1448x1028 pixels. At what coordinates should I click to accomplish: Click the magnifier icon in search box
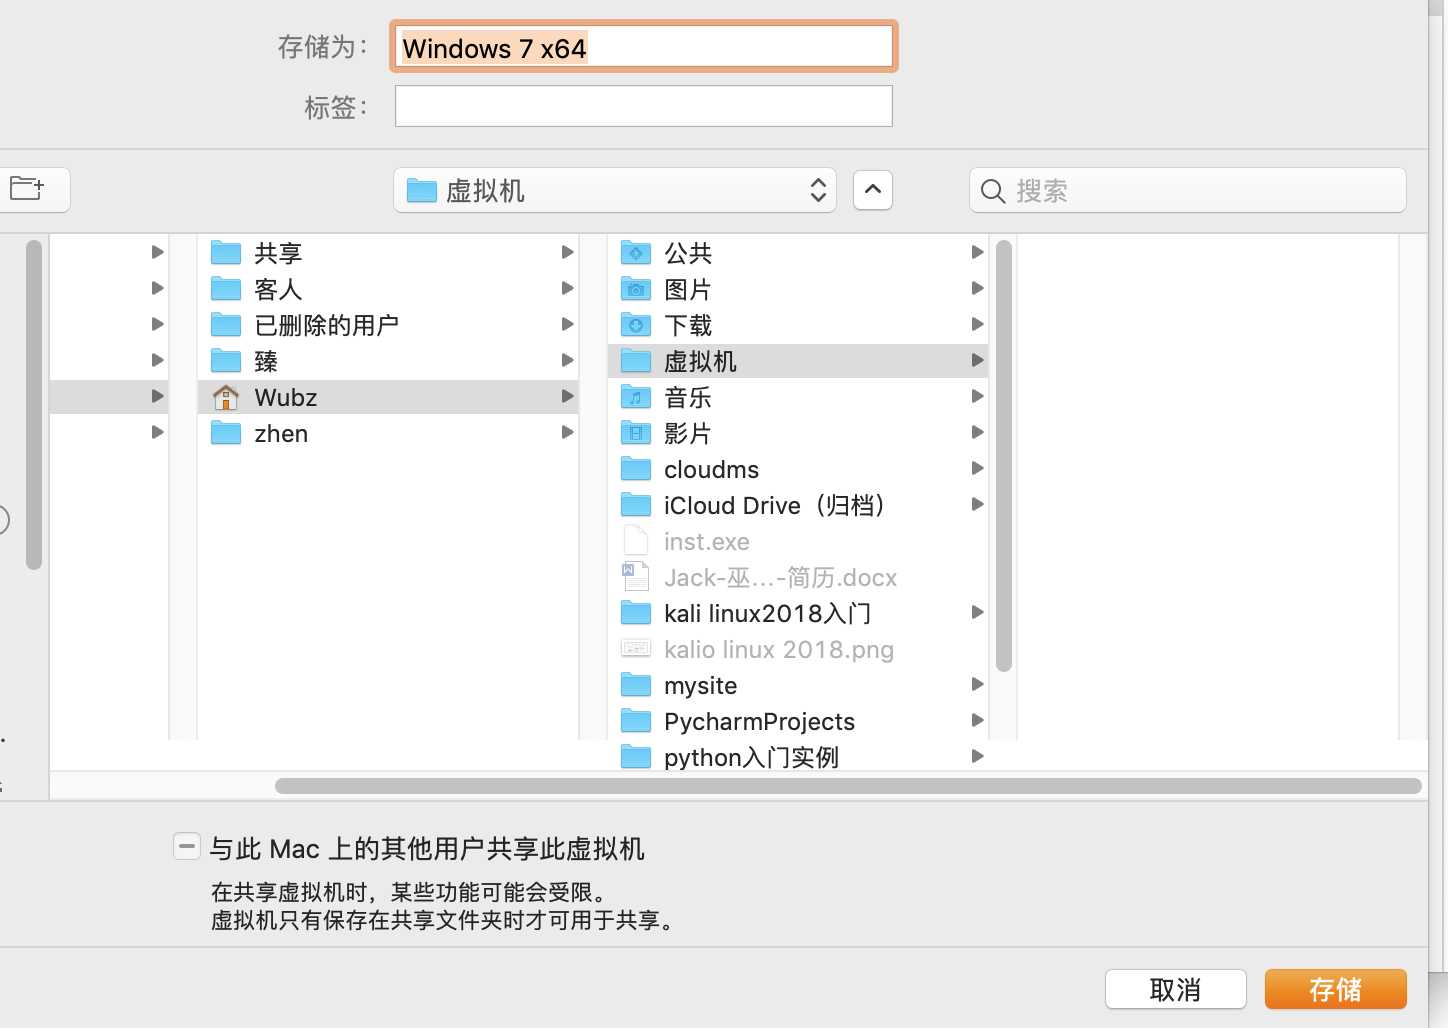992,191
